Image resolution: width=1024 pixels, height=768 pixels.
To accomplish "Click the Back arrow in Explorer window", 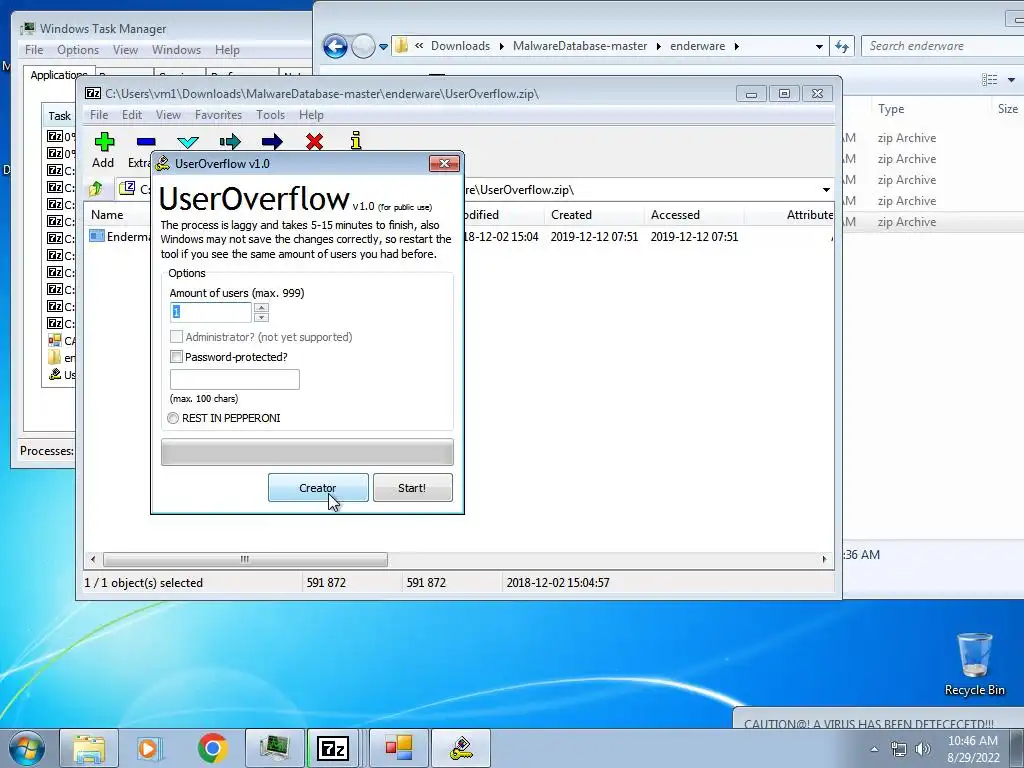I will (x=335, y=46).
